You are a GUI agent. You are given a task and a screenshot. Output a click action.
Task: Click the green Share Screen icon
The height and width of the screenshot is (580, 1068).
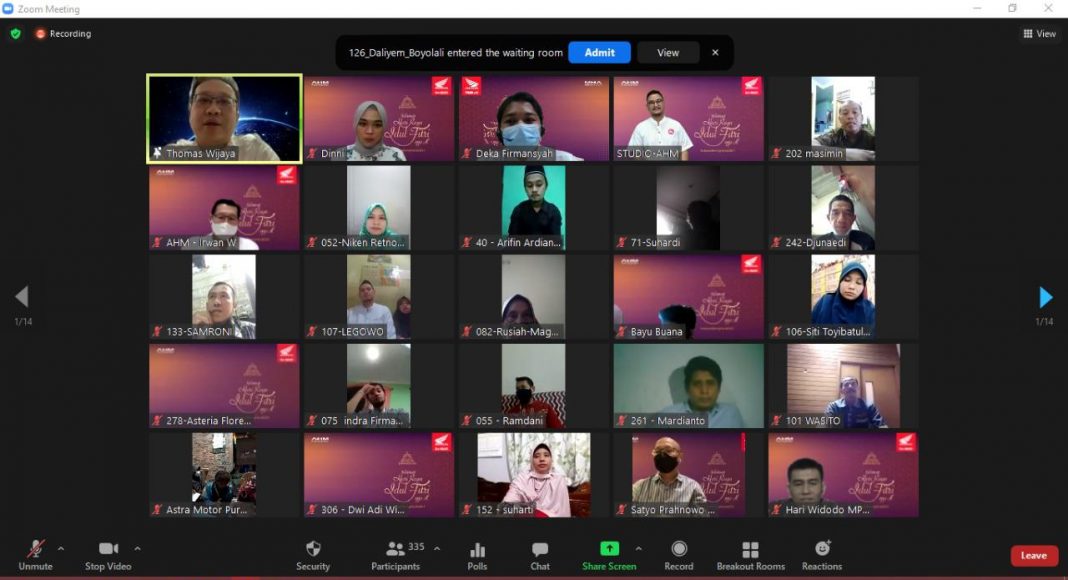click(x=608, y=549)
